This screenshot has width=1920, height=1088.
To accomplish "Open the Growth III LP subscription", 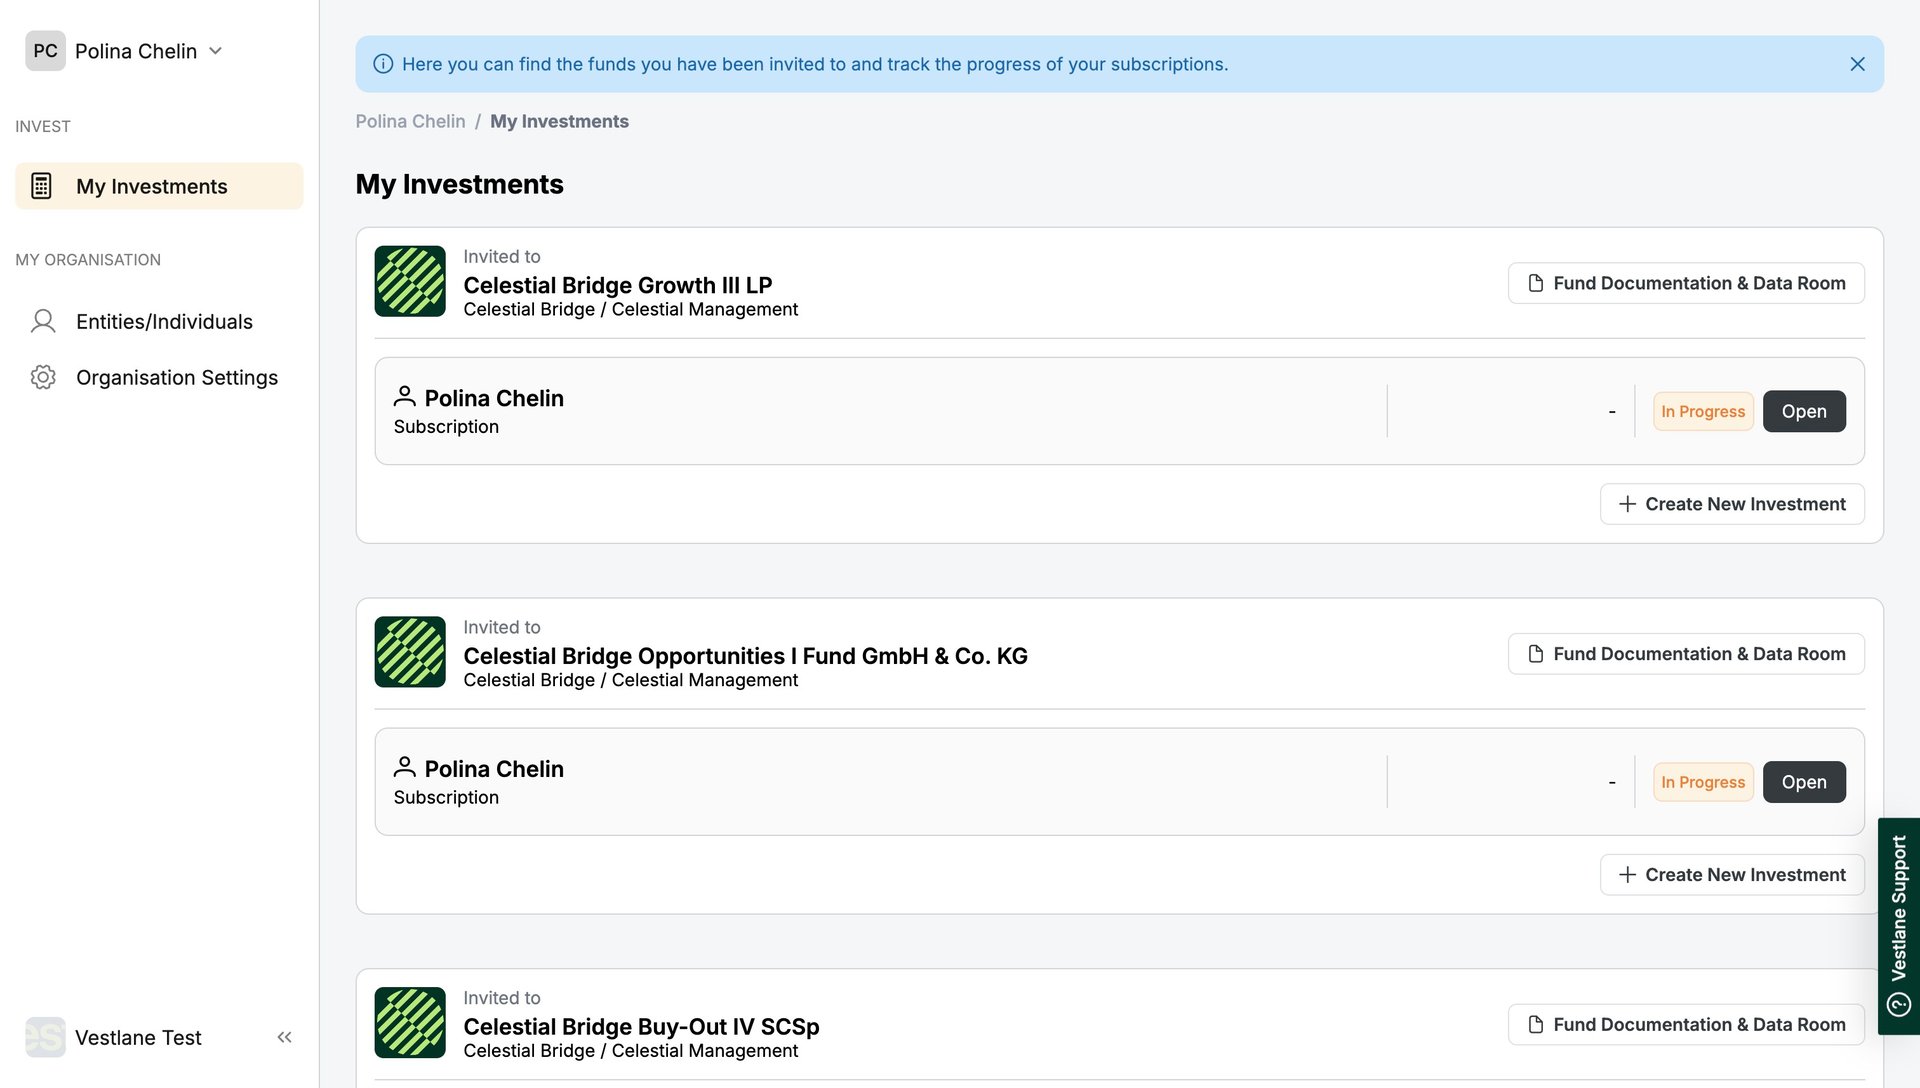I will tap(1803, 411).
